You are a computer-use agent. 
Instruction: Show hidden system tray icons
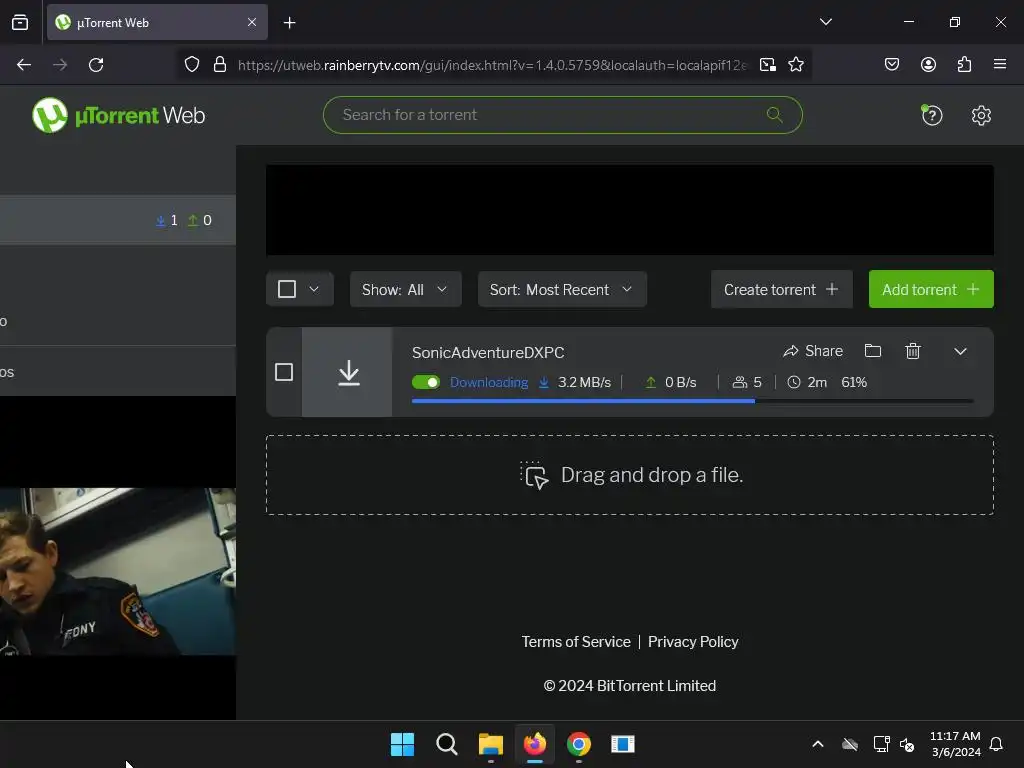click(818, 744)
